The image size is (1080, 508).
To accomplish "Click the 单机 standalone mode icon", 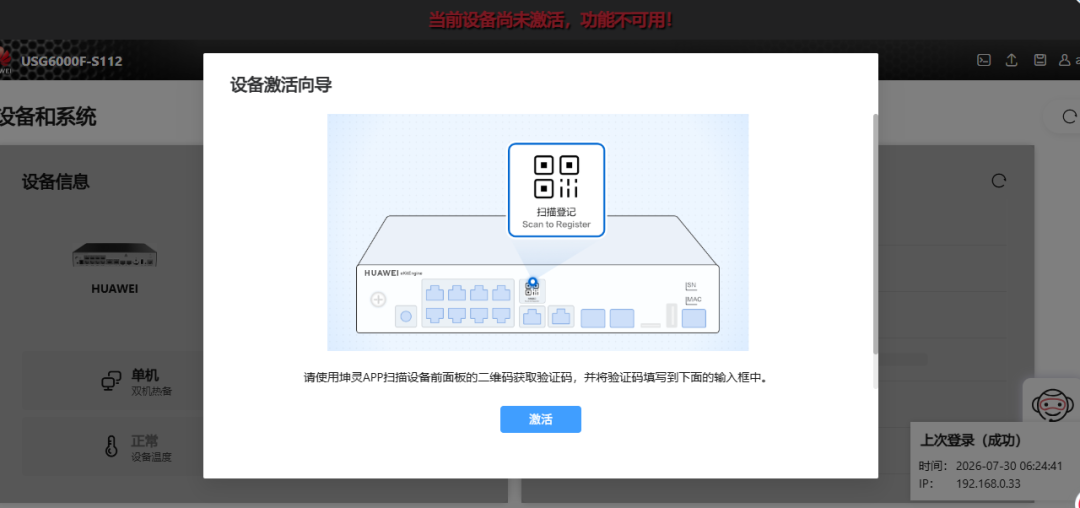I will [111, 382].
